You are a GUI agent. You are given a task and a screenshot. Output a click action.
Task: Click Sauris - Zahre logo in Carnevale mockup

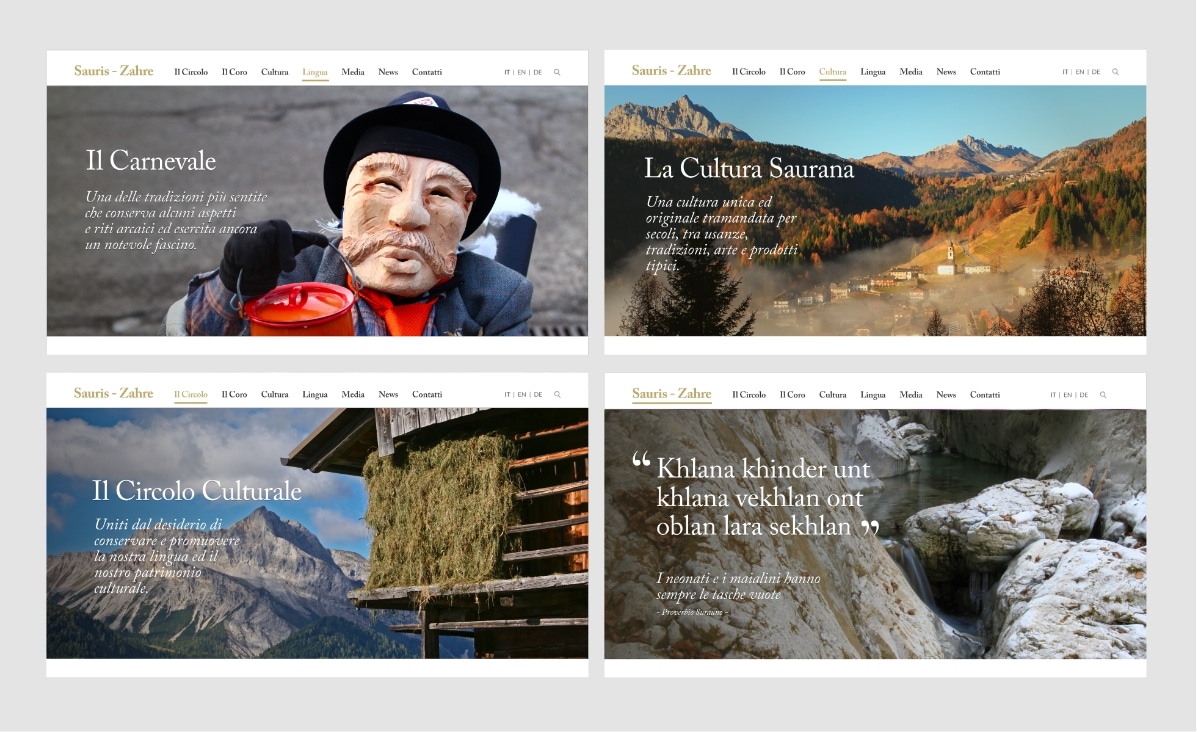(x=114, y=71)
